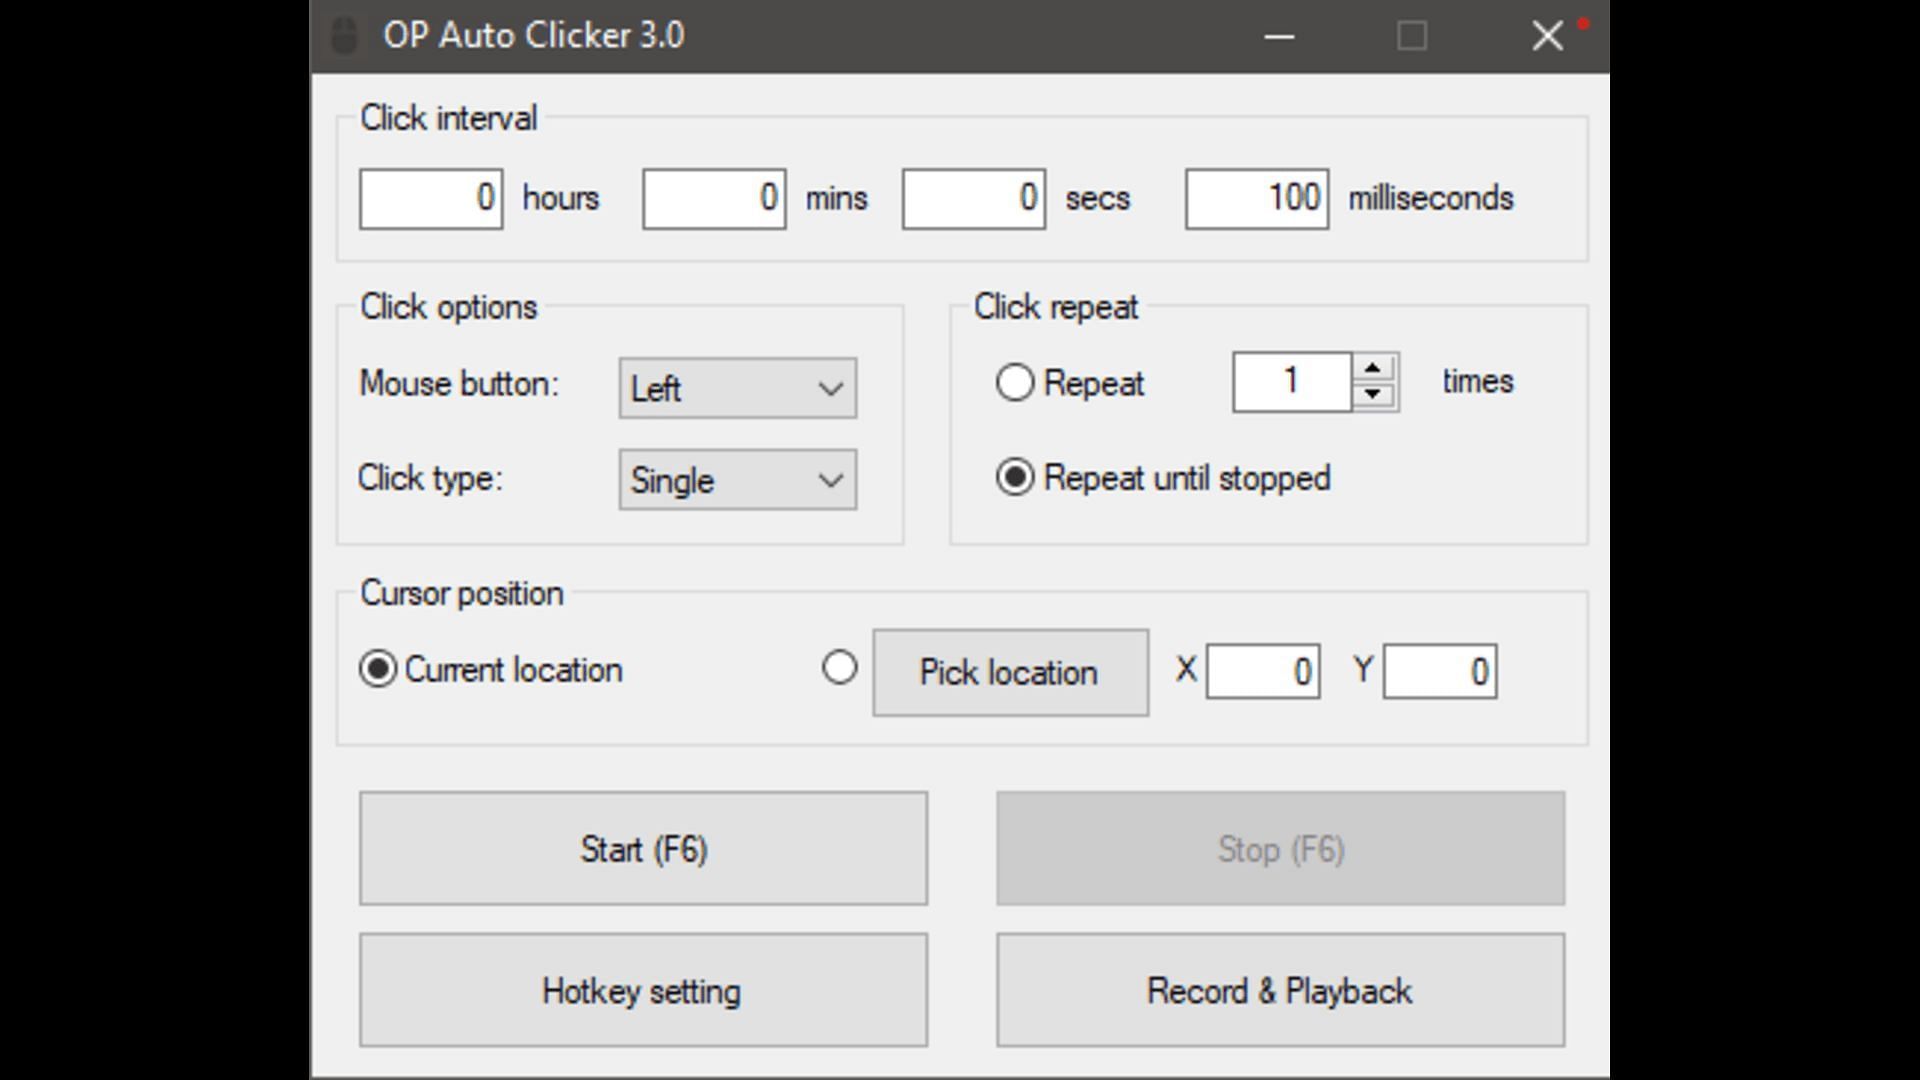Focus the milliseconds input field

(1257, 199)
